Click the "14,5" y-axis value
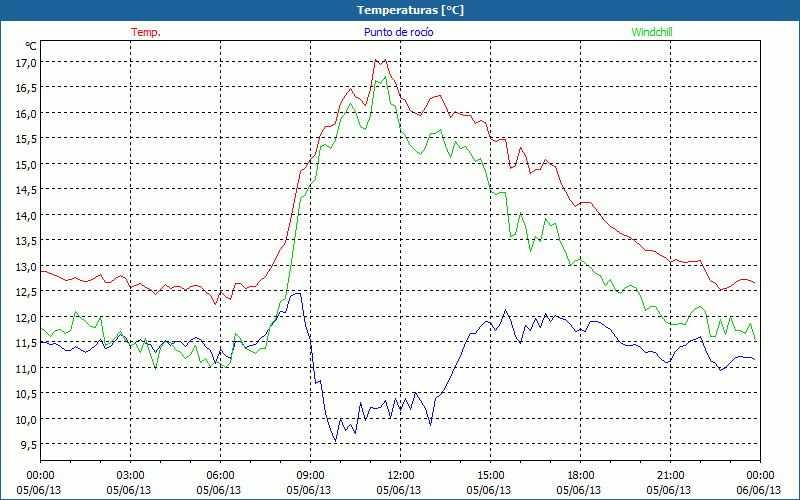This screenshot has width=800, height=500. [27, 190]
